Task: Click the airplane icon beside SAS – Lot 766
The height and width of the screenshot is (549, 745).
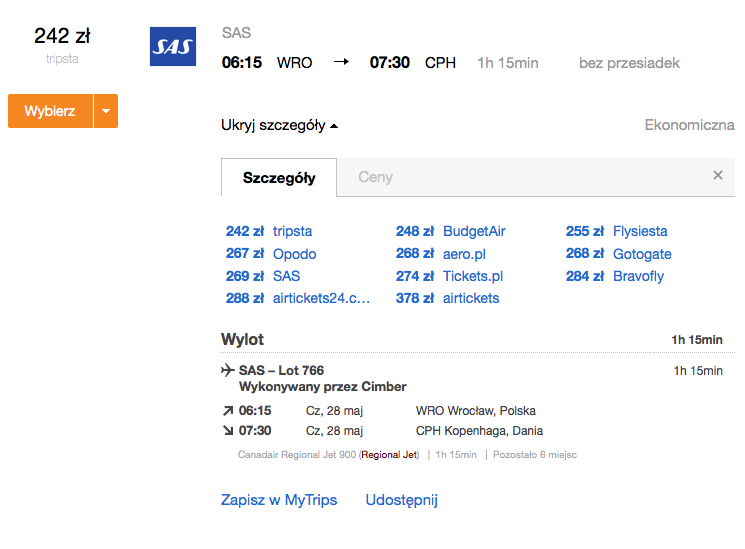Action: (x=228, y=370)
